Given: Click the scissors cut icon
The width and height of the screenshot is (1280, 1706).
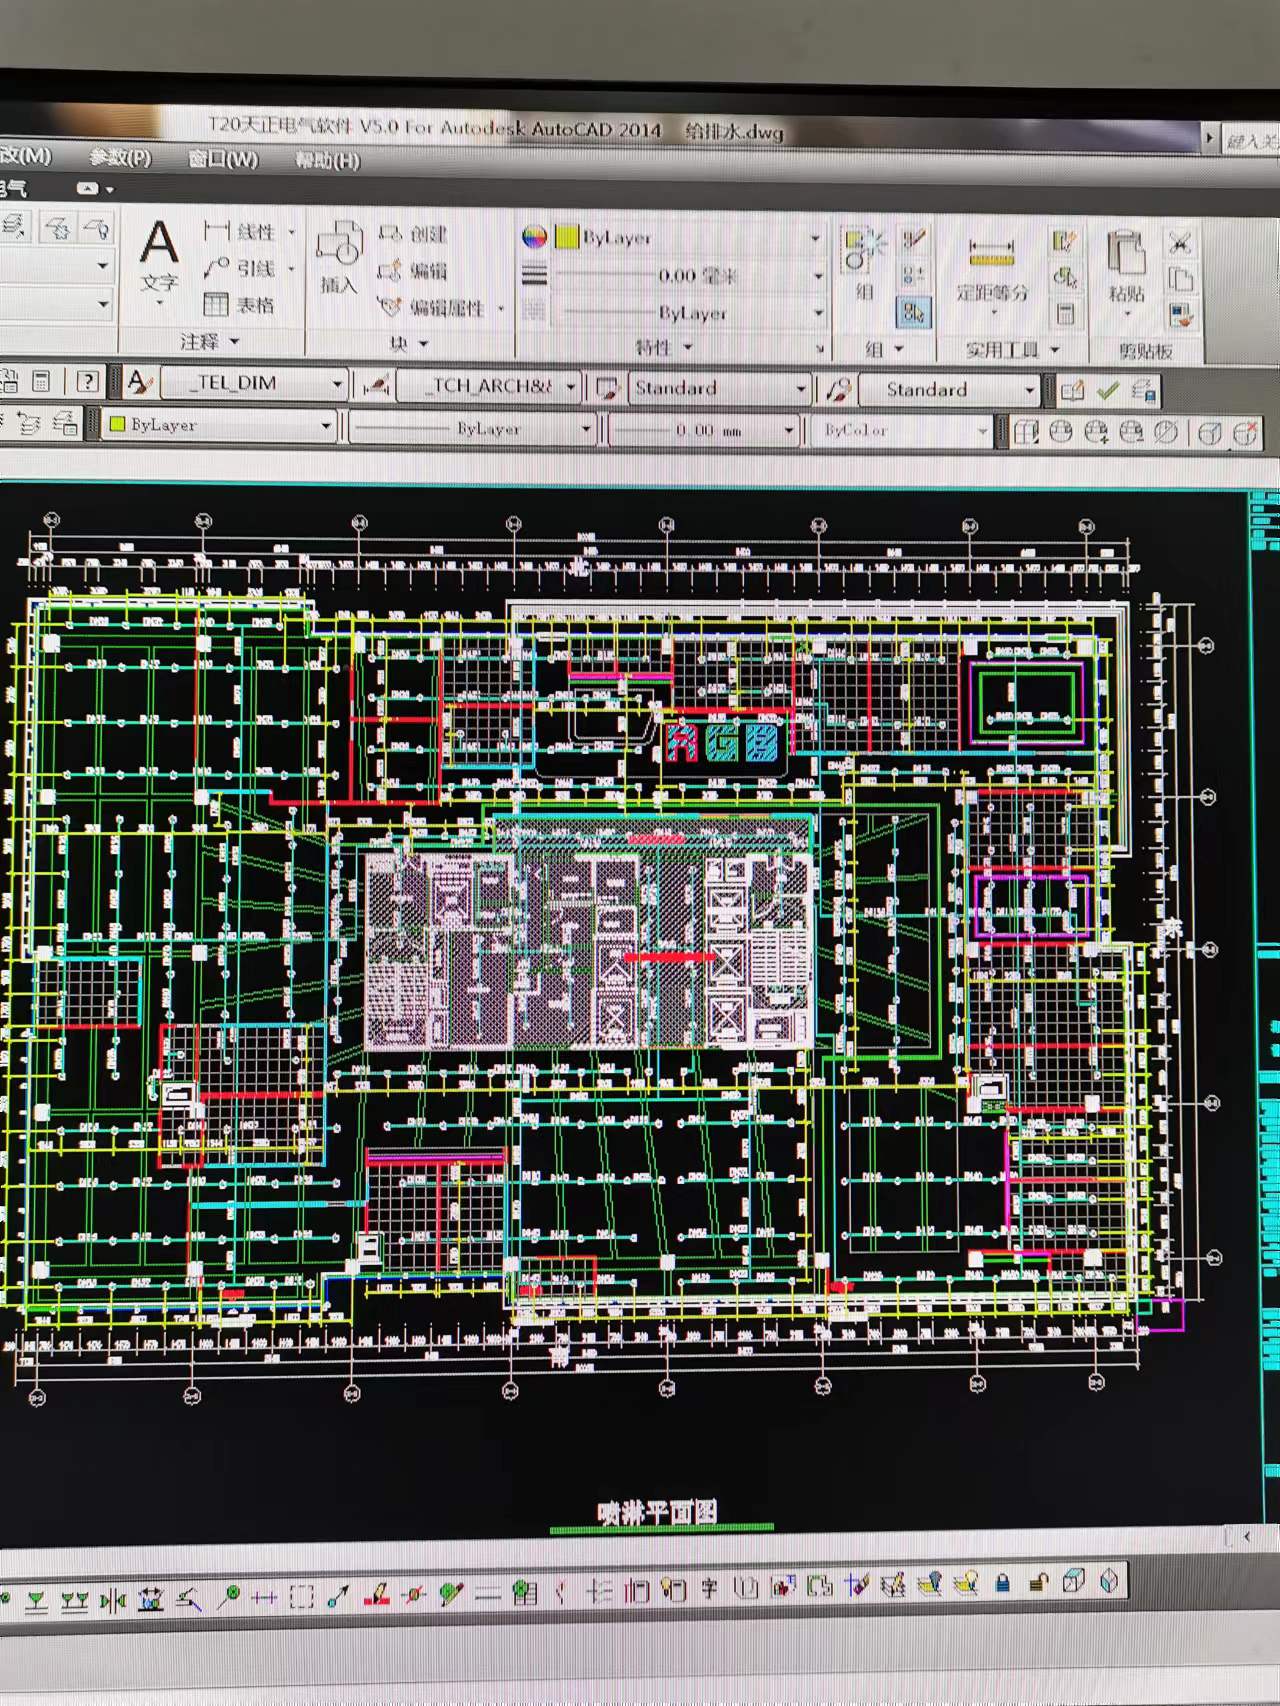Looking at the screenshot, I should click(1180, 243).
